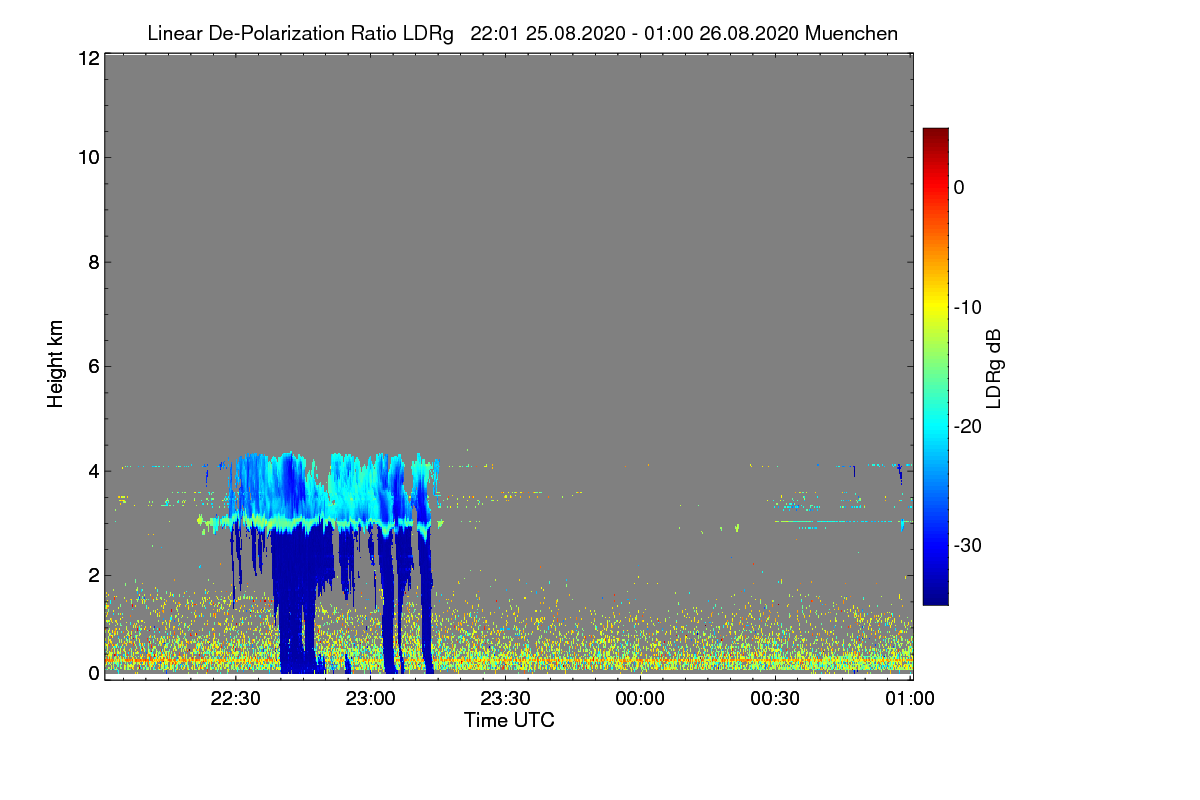Click the height tick label '2'
Viewport: 1200px width, 800px height.
[93, 575]
